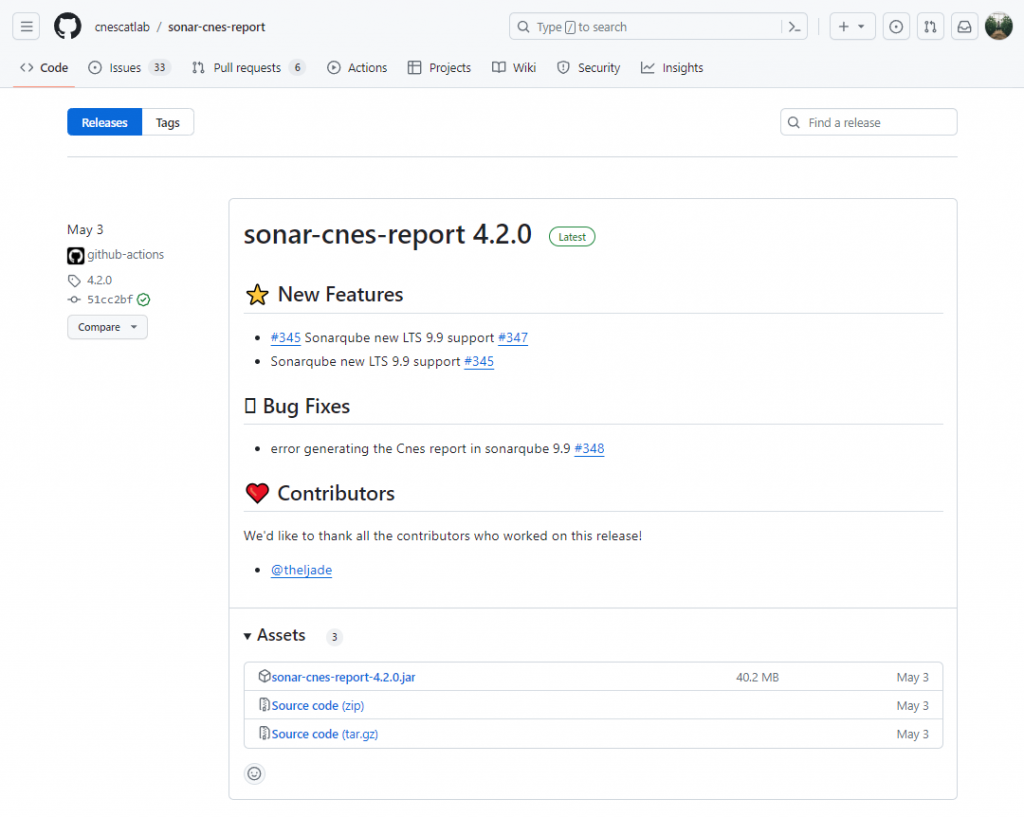Image resolution: width=1024 pixels, height=817 pixels.
Task: Open the cnescatlab organization link
Action: click(x=122, y=27)
